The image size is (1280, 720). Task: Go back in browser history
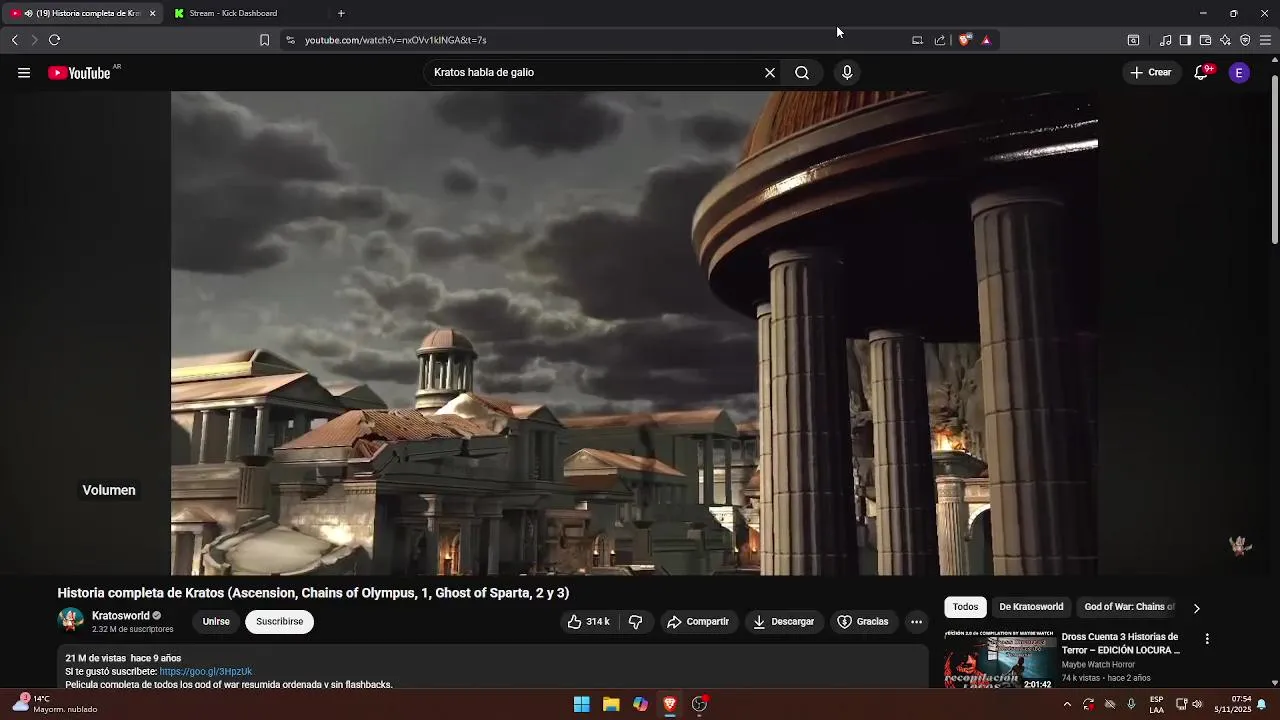tap(14, 40)
